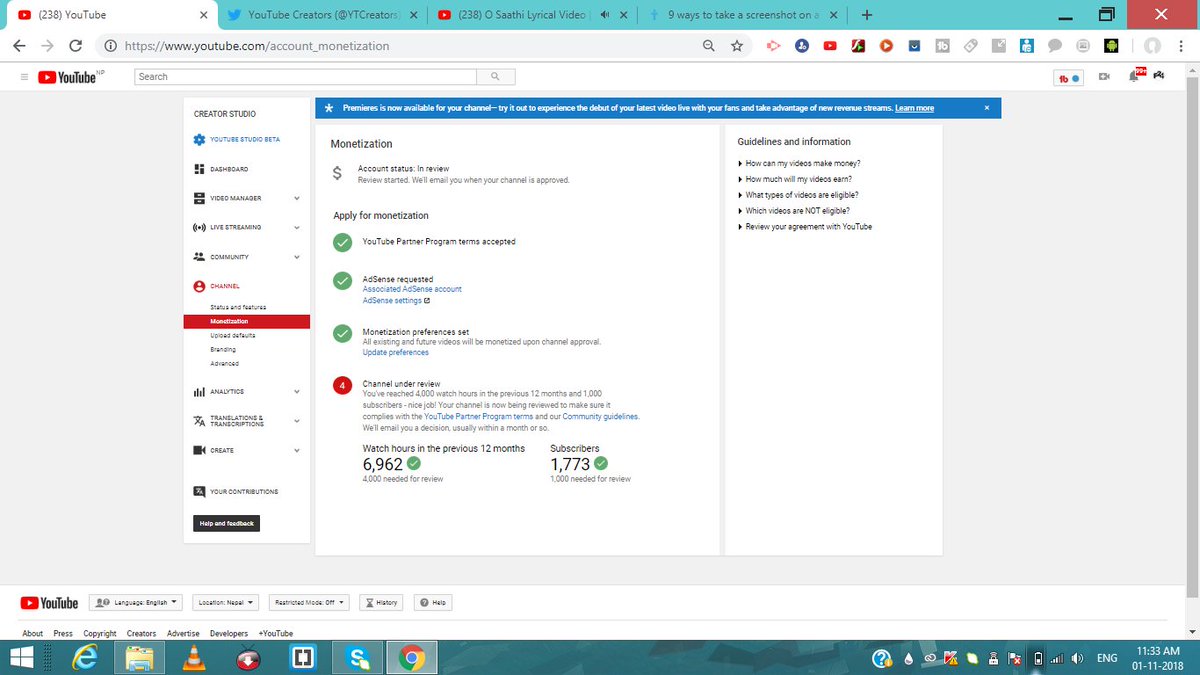Click the Help and feedback button
The width and height of the screenshot is (1200, 675).
click(227, 523)
